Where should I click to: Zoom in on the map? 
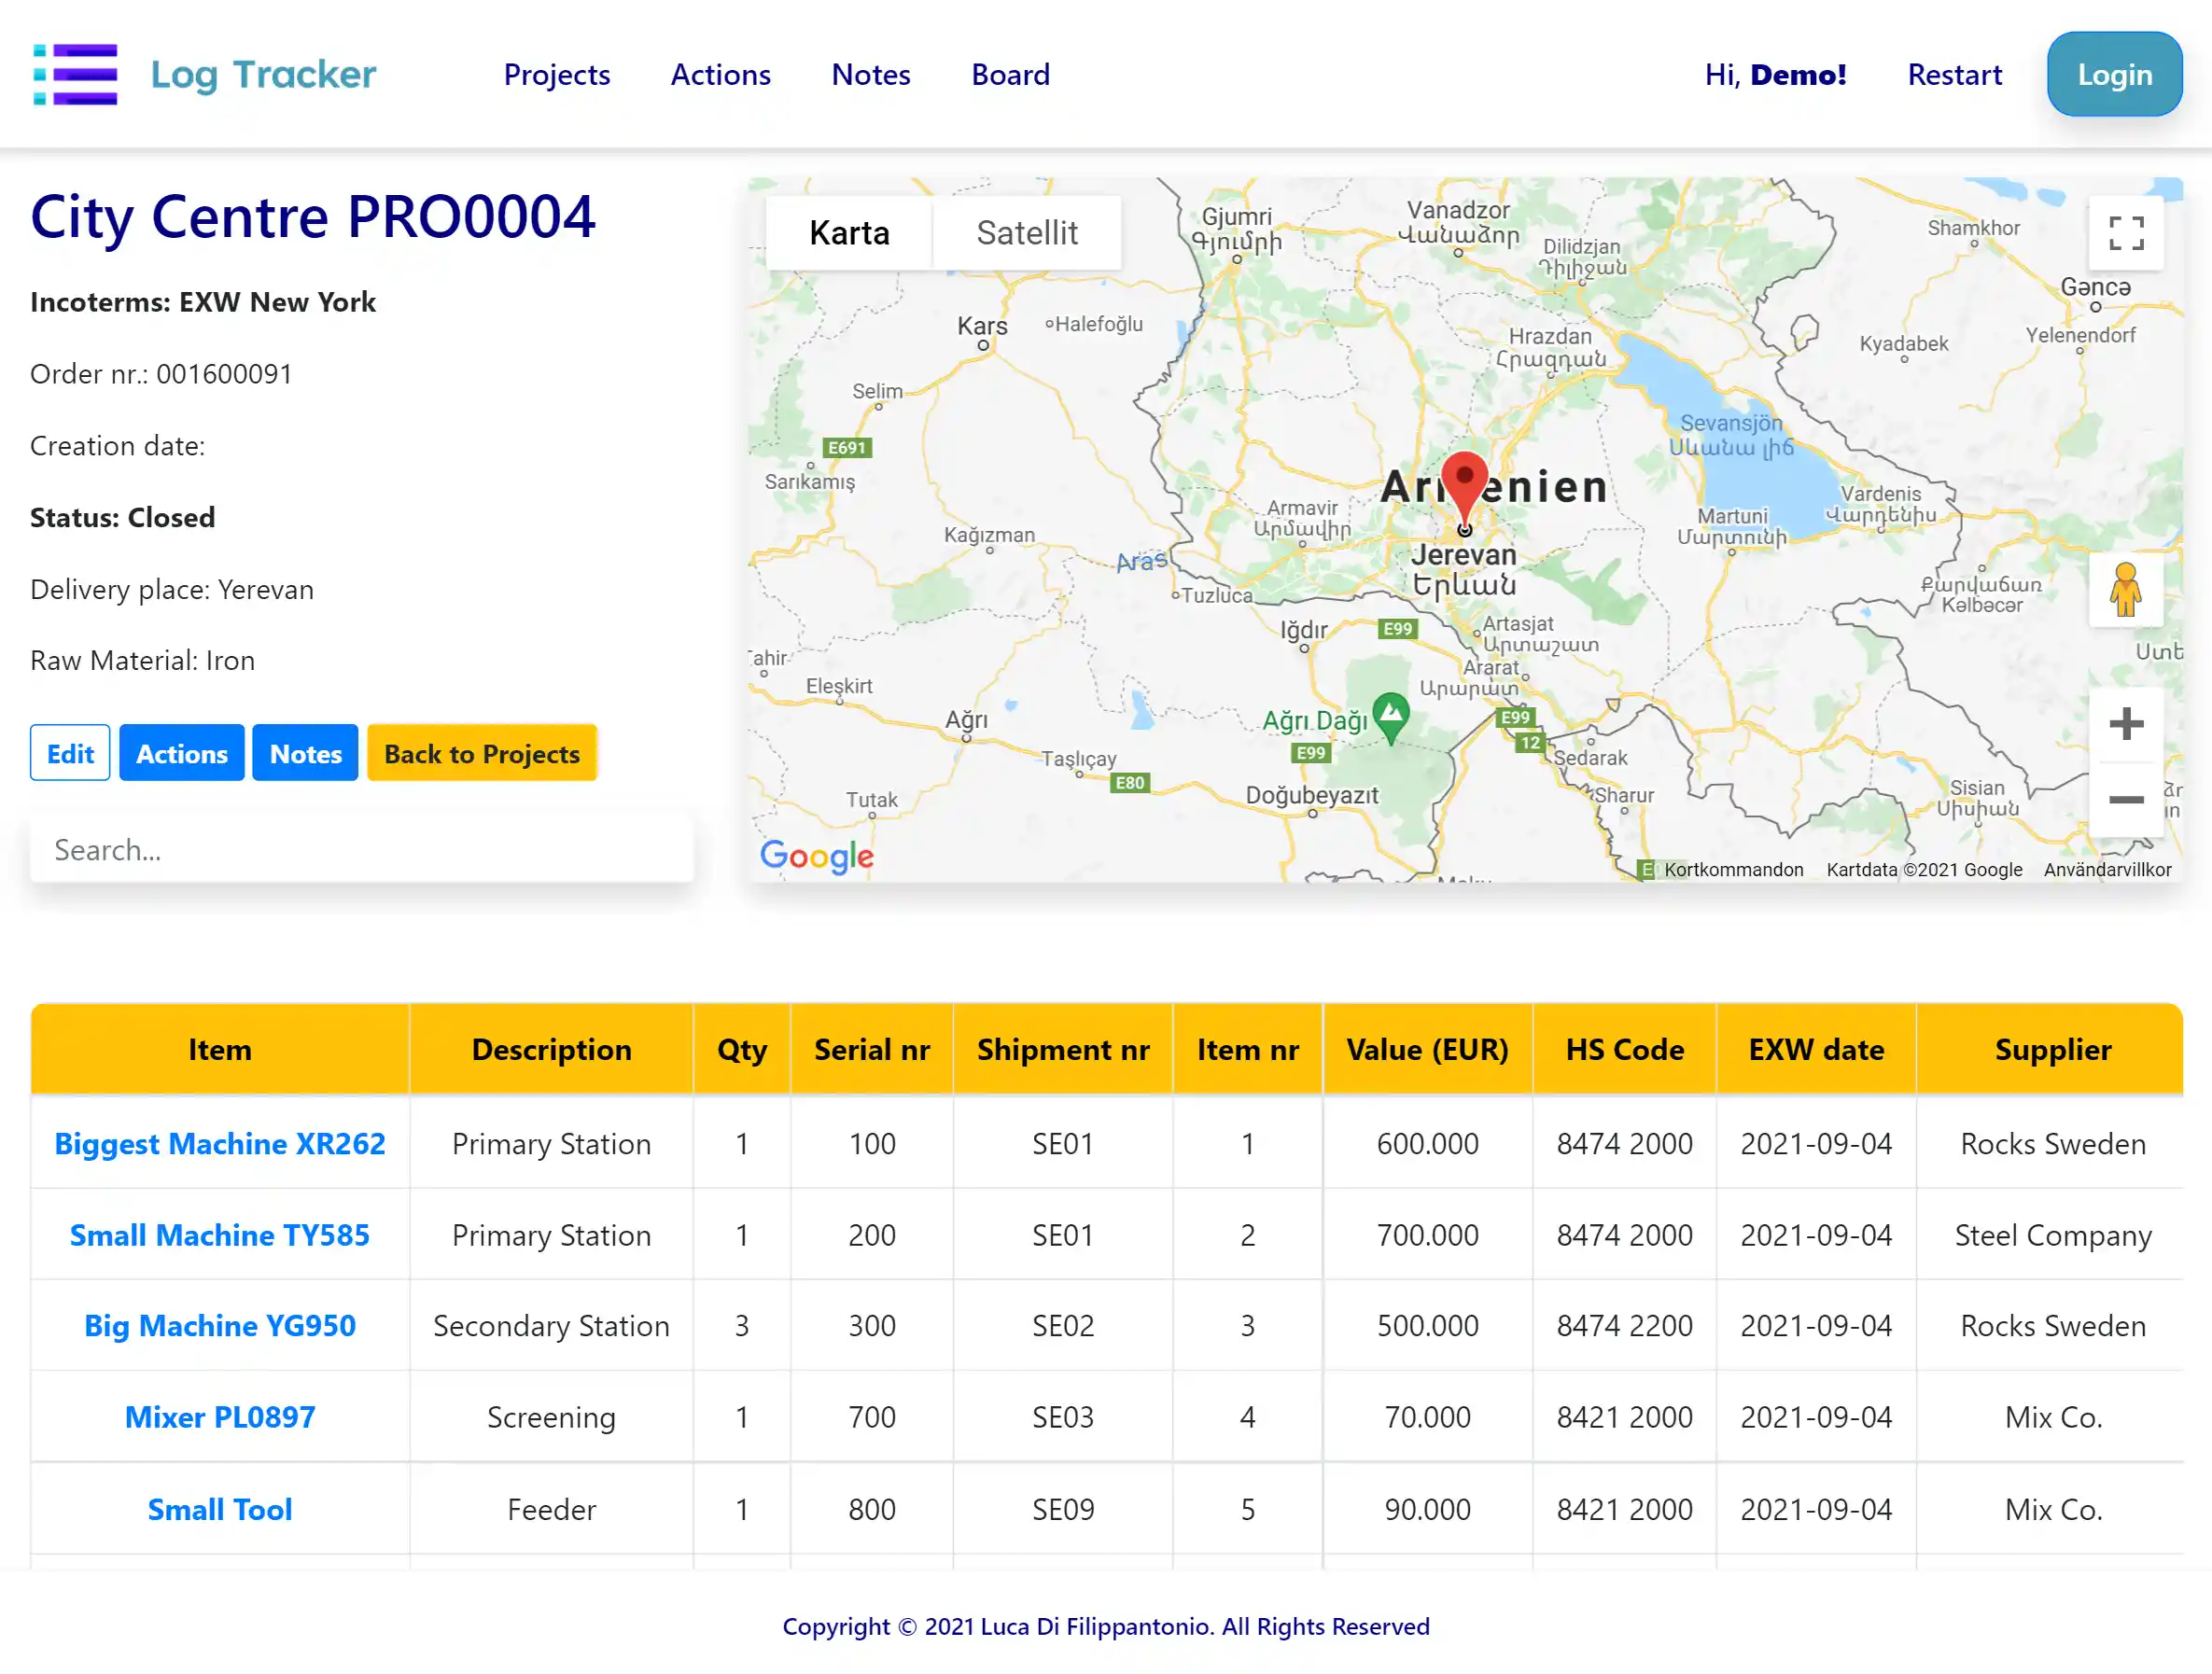pyautogui.click(x=2125, y=723)
